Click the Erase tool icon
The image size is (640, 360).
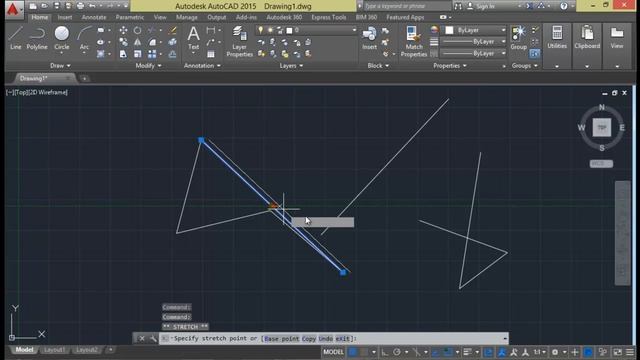(173, 30)
